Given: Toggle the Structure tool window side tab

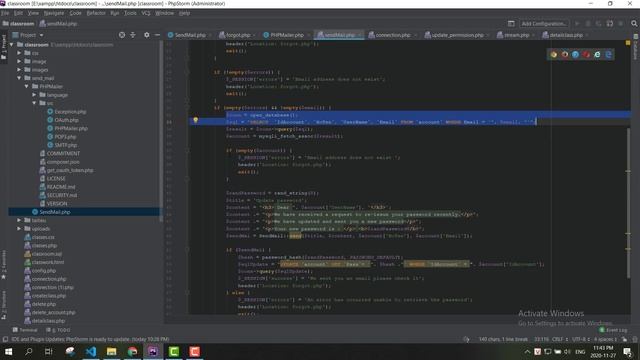Looking at the screenshot, I should [x=4, y=305].
